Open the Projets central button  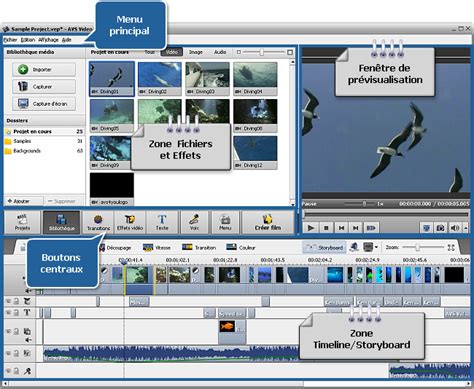tap(22, 222)
